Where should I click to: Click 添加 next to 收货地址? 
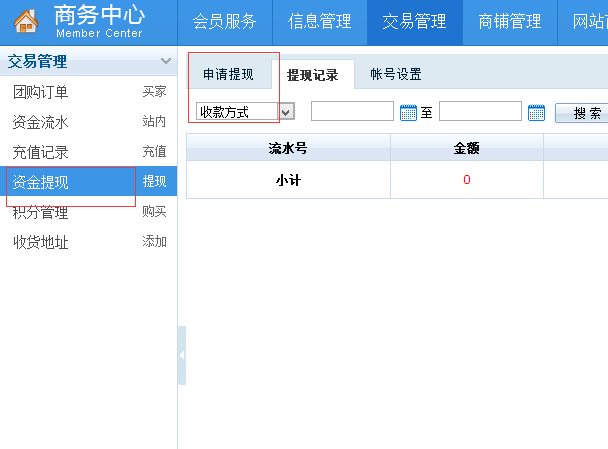pos(154,242)
